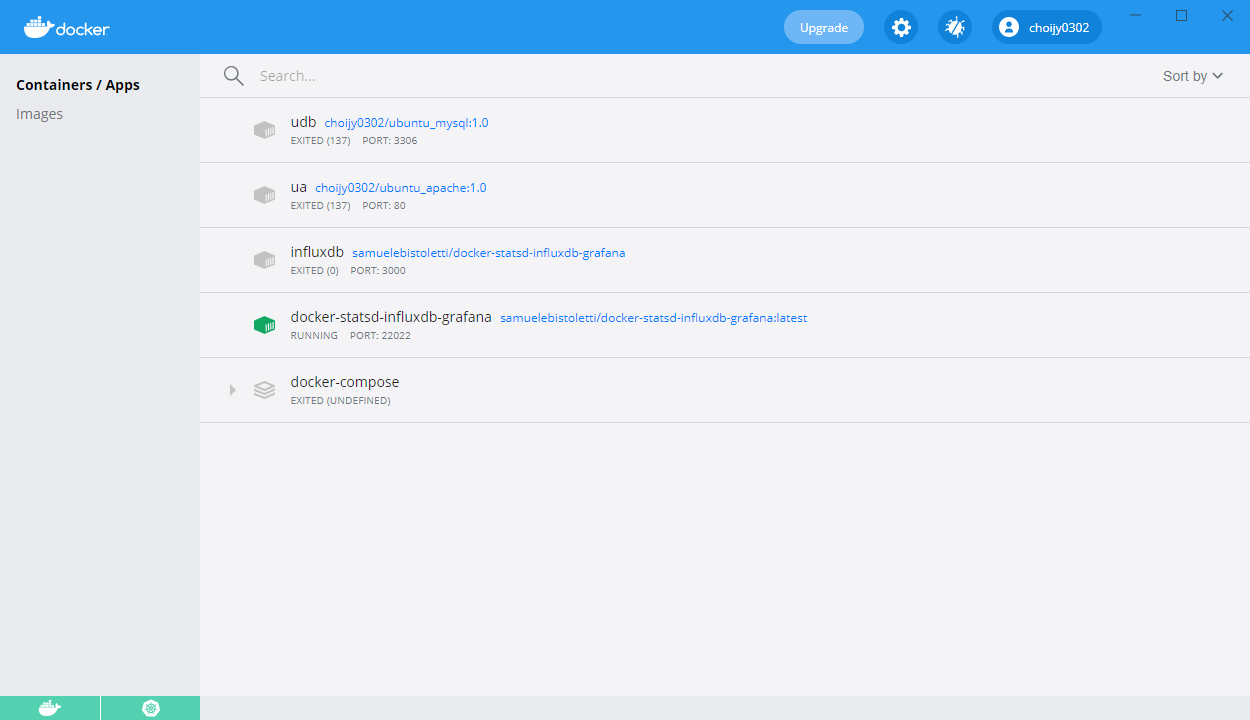The width and height of the screenshot is (1250, 720).
Task: Maximize the Docker Desktop window
Action: [1181, 15]
